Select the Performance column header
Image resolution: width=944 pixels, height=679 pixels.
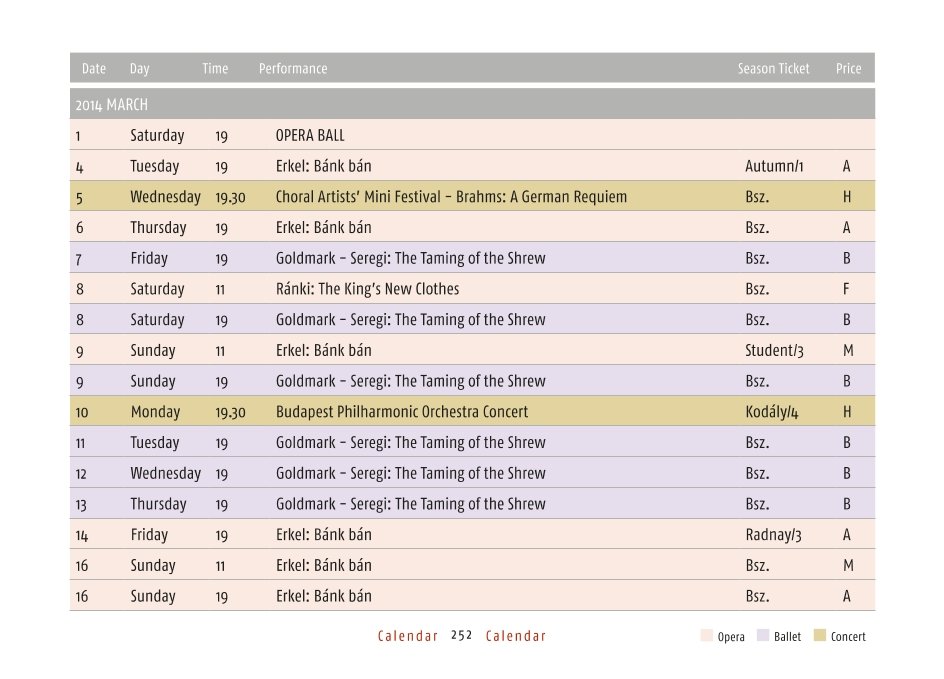pyautogui.click(x=293, y=69)
